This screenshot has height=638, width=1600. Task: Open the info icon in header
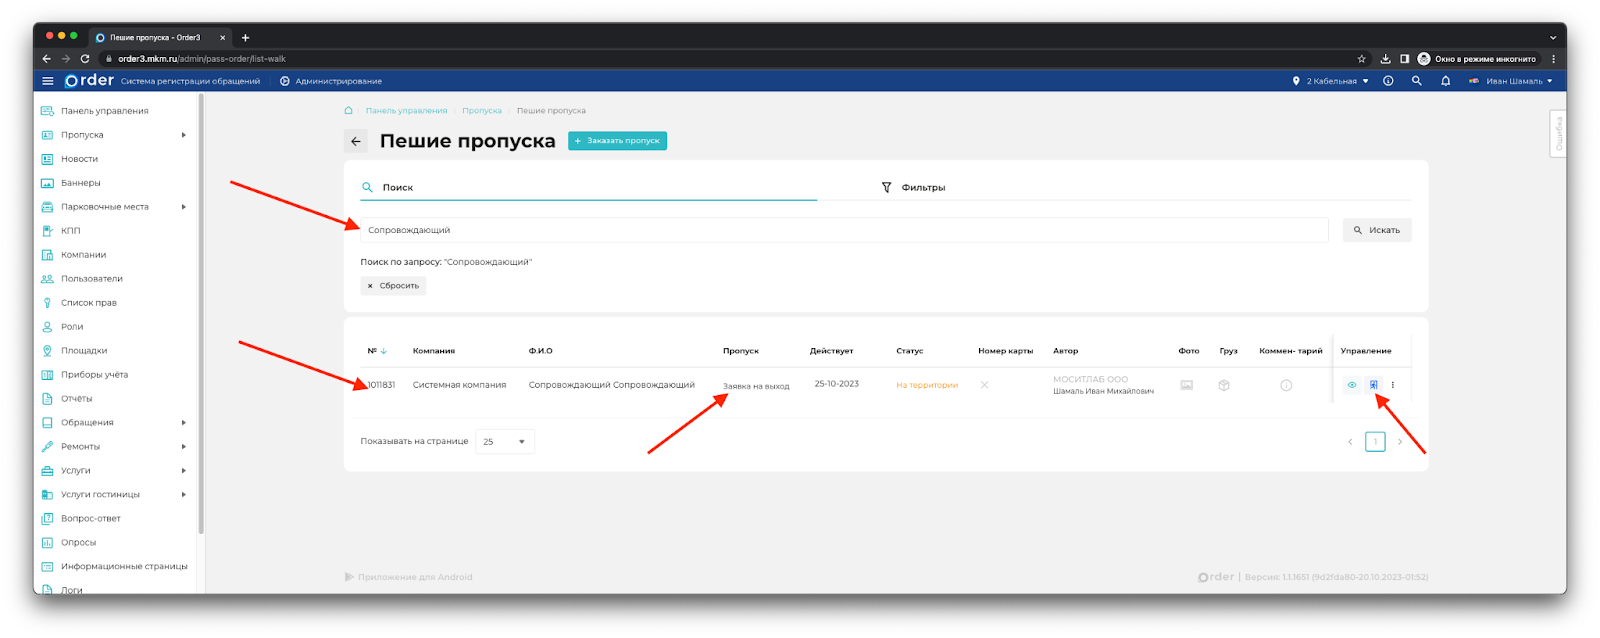click(1388, 81)
